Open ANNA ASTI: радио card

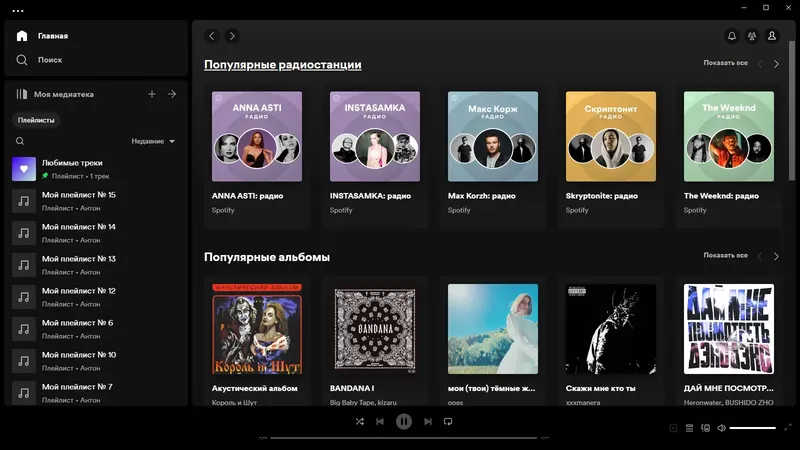257,156
